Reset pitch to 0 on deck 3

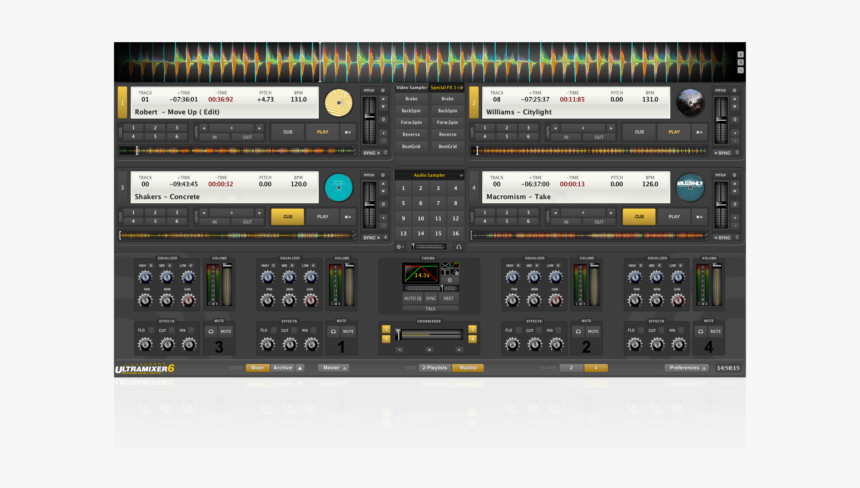(383, 204)
